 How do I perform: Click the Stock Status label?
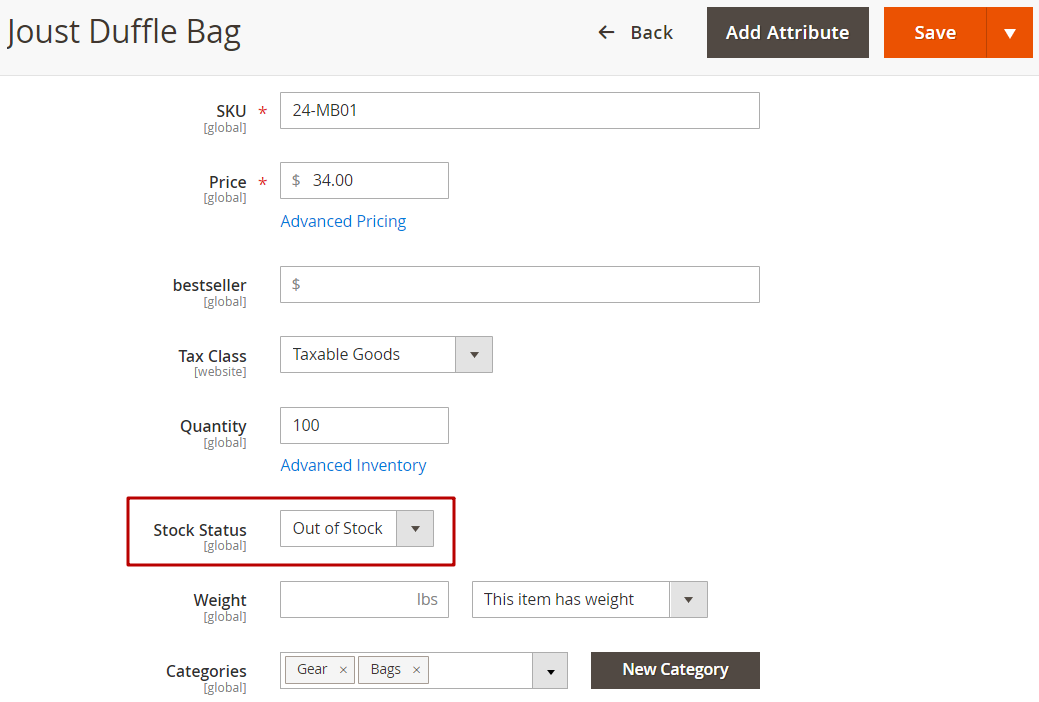[x=199, y=530]
